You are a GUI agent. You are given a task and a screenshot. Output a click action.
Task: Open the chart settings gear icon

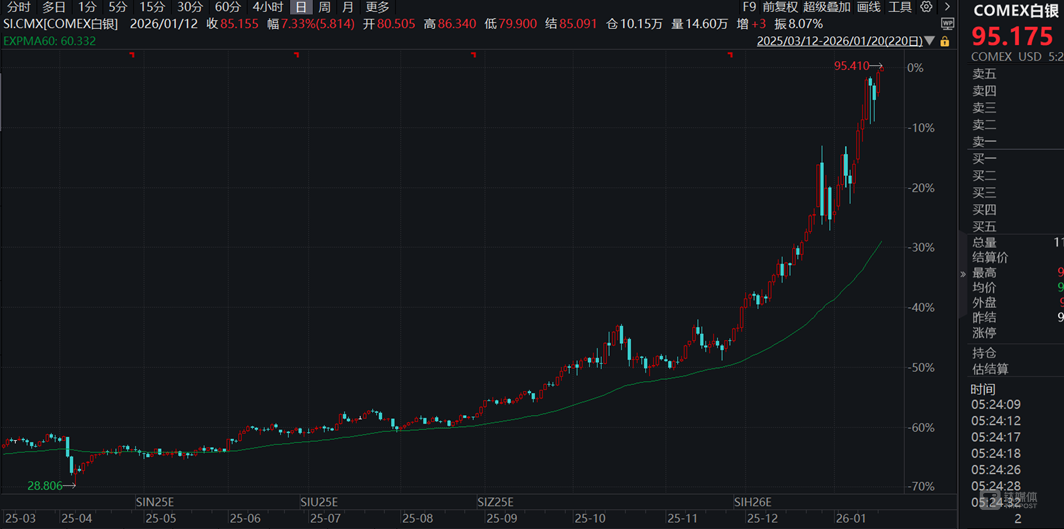(925, 7)
